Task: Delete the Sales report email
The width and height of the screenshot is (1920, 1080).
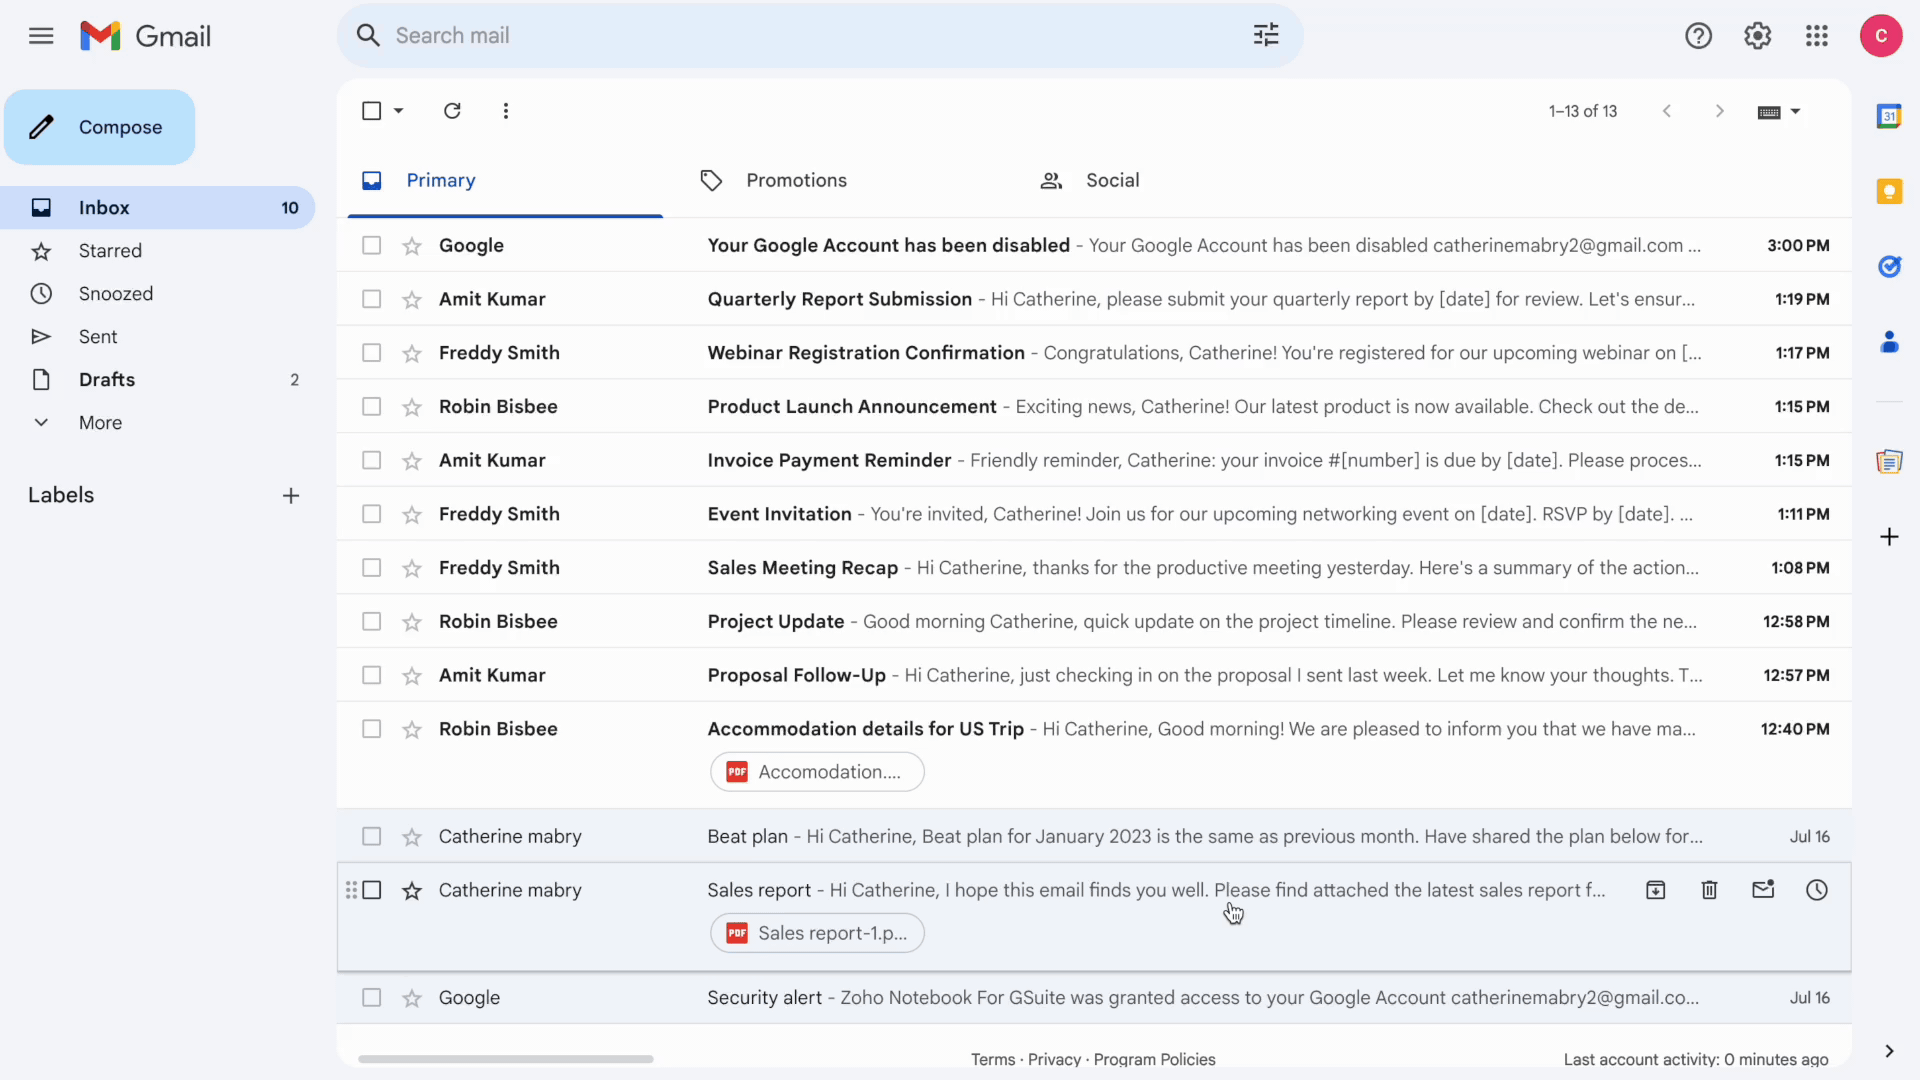Action: (x=1709, y=890)
